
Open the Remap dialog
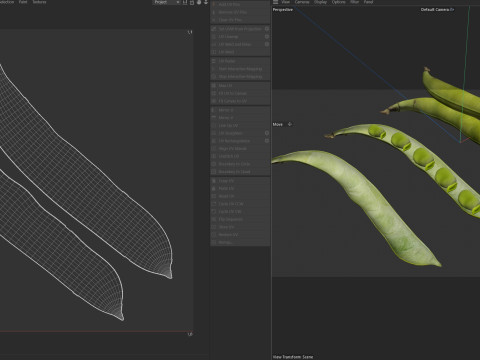(240, 242)
